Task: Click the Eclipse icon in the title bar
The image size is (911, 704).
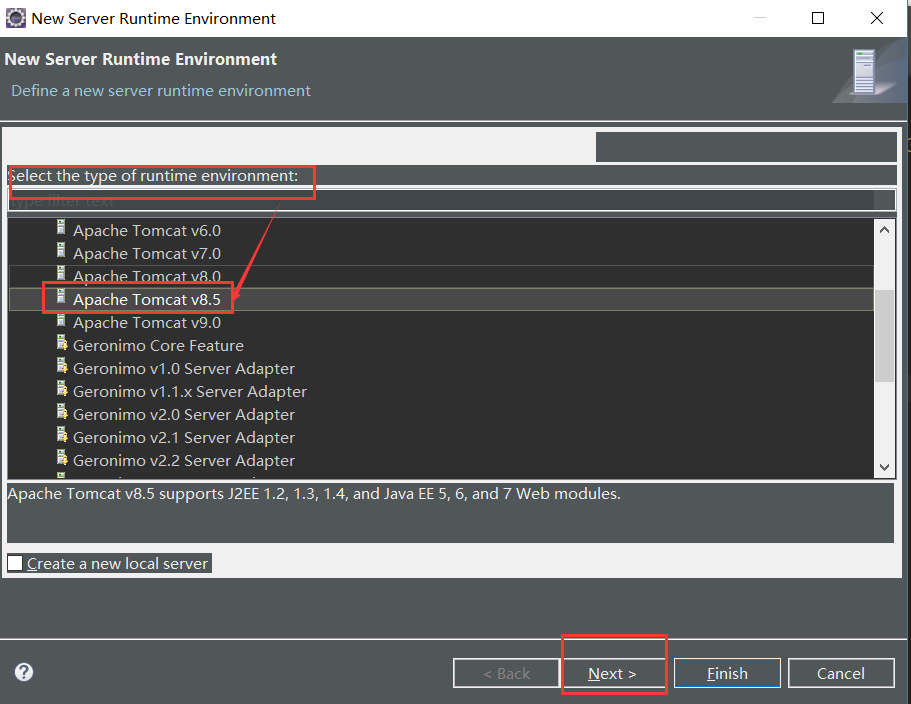Action: (16, 18)
